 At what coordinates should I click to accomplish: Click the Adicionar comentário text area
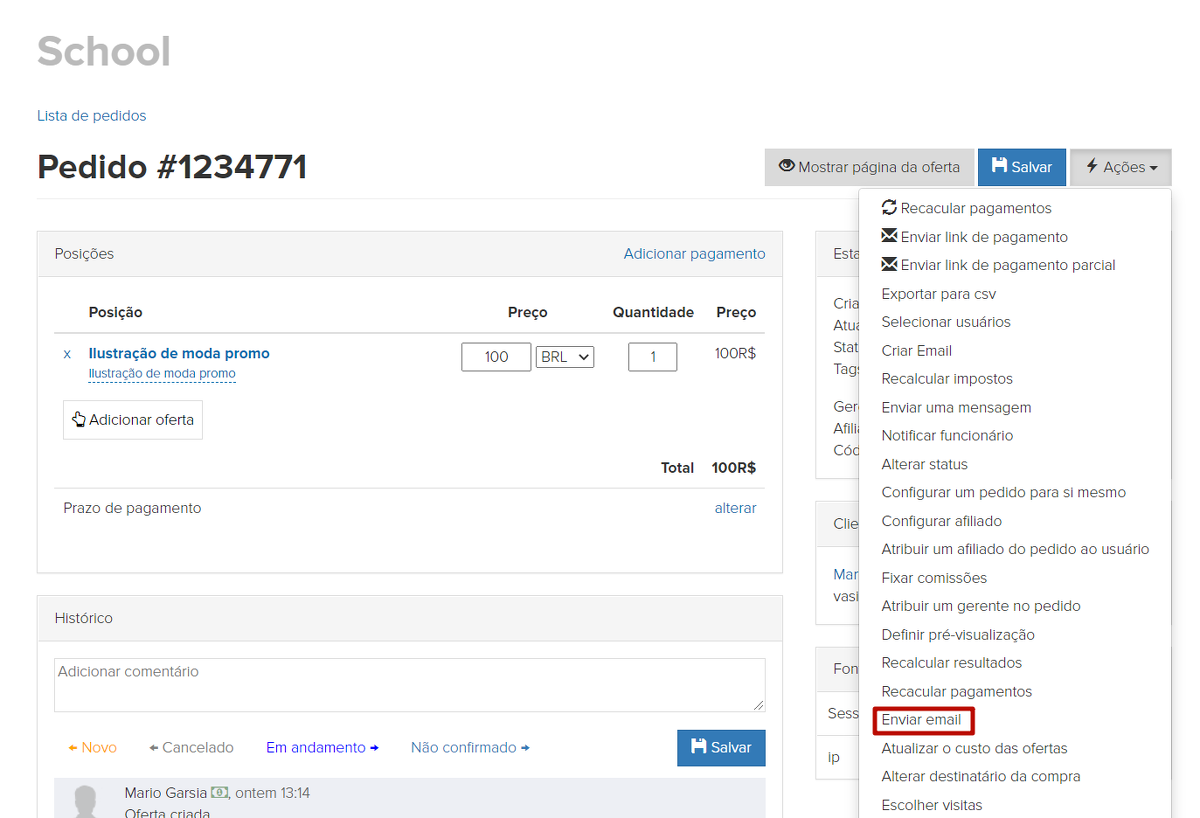[409, 685]
